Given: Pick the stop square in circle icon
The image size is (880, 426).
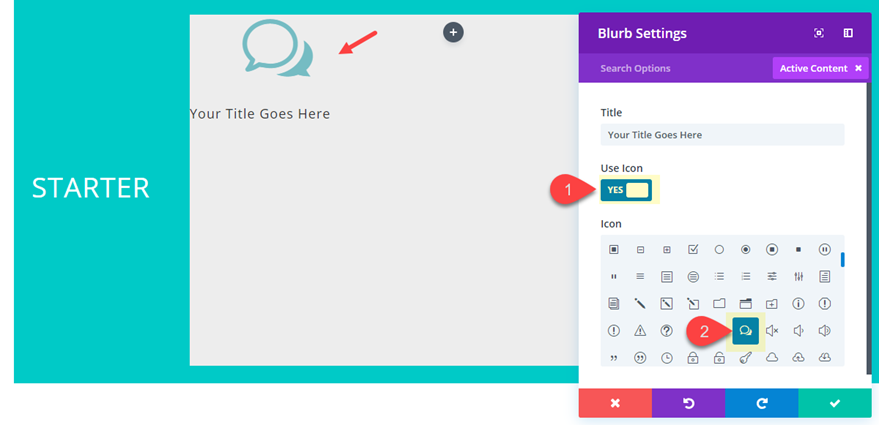Looking at the screenshot, I should (772, 250).
